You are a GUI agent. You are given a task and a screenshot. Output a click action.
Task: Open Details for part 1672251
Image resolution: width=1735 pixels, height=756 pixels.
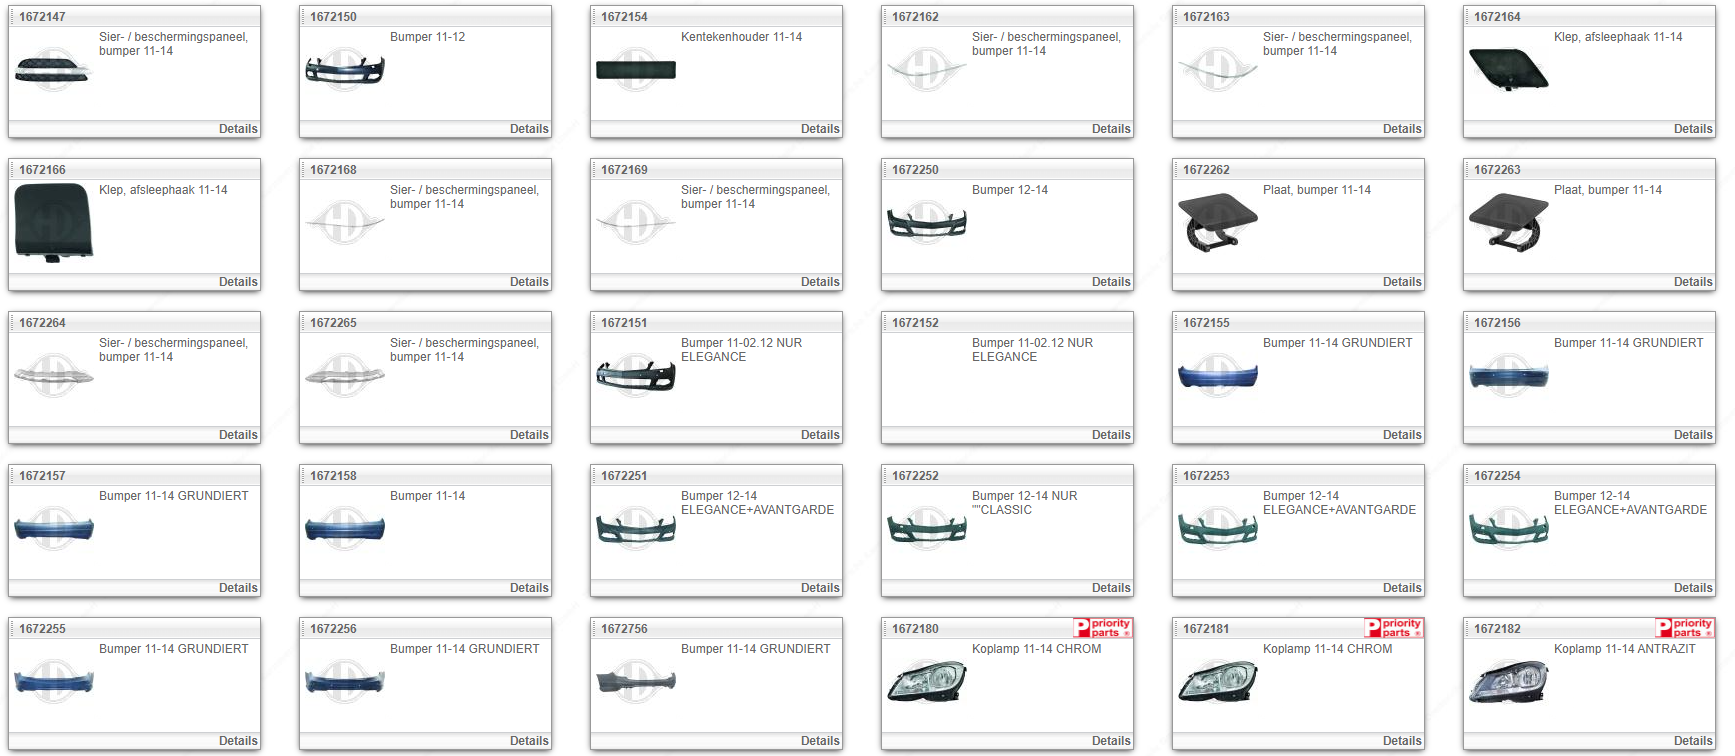coord(820,588)
